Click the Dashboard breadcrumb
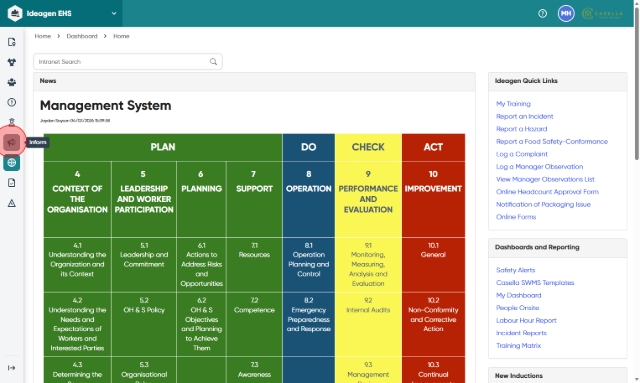The image size is (640, 383). click(x=82, y=36)
